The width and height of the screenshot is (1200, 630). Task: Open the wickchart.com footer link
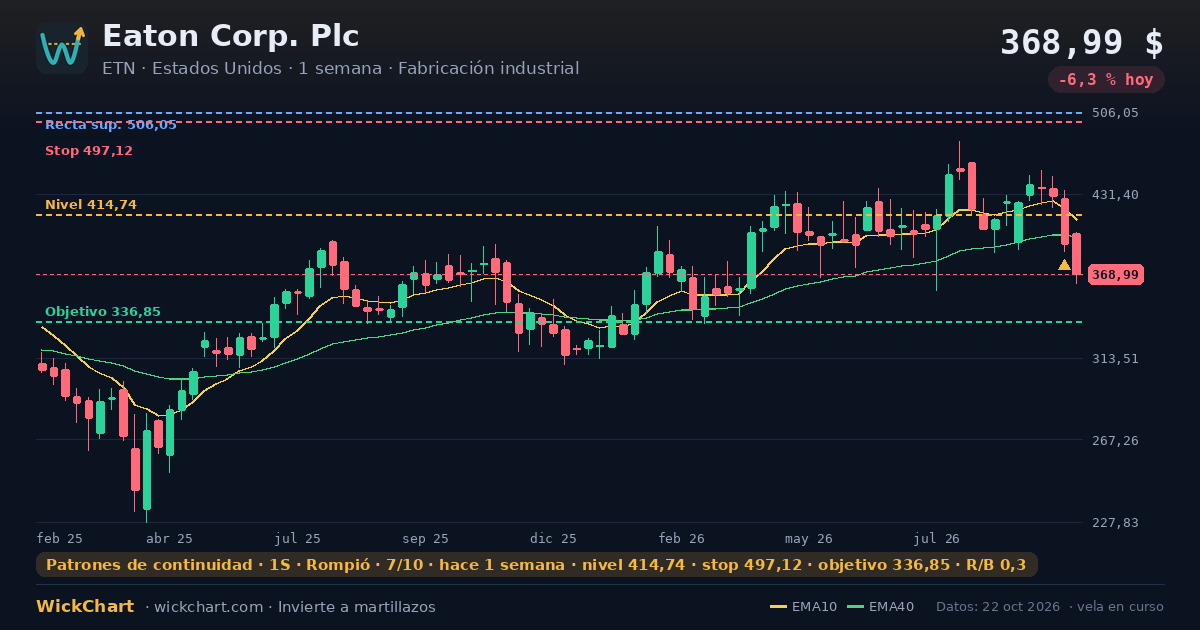tap(209, 607)
